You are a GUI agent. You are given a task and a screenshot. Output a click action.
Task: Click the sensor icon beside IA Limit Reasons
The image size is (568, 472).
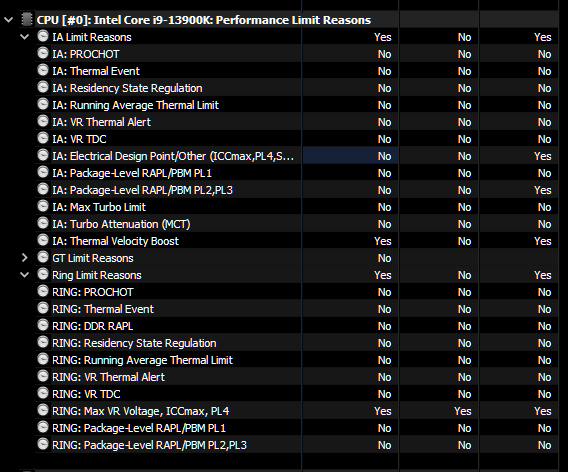[43, 37]
